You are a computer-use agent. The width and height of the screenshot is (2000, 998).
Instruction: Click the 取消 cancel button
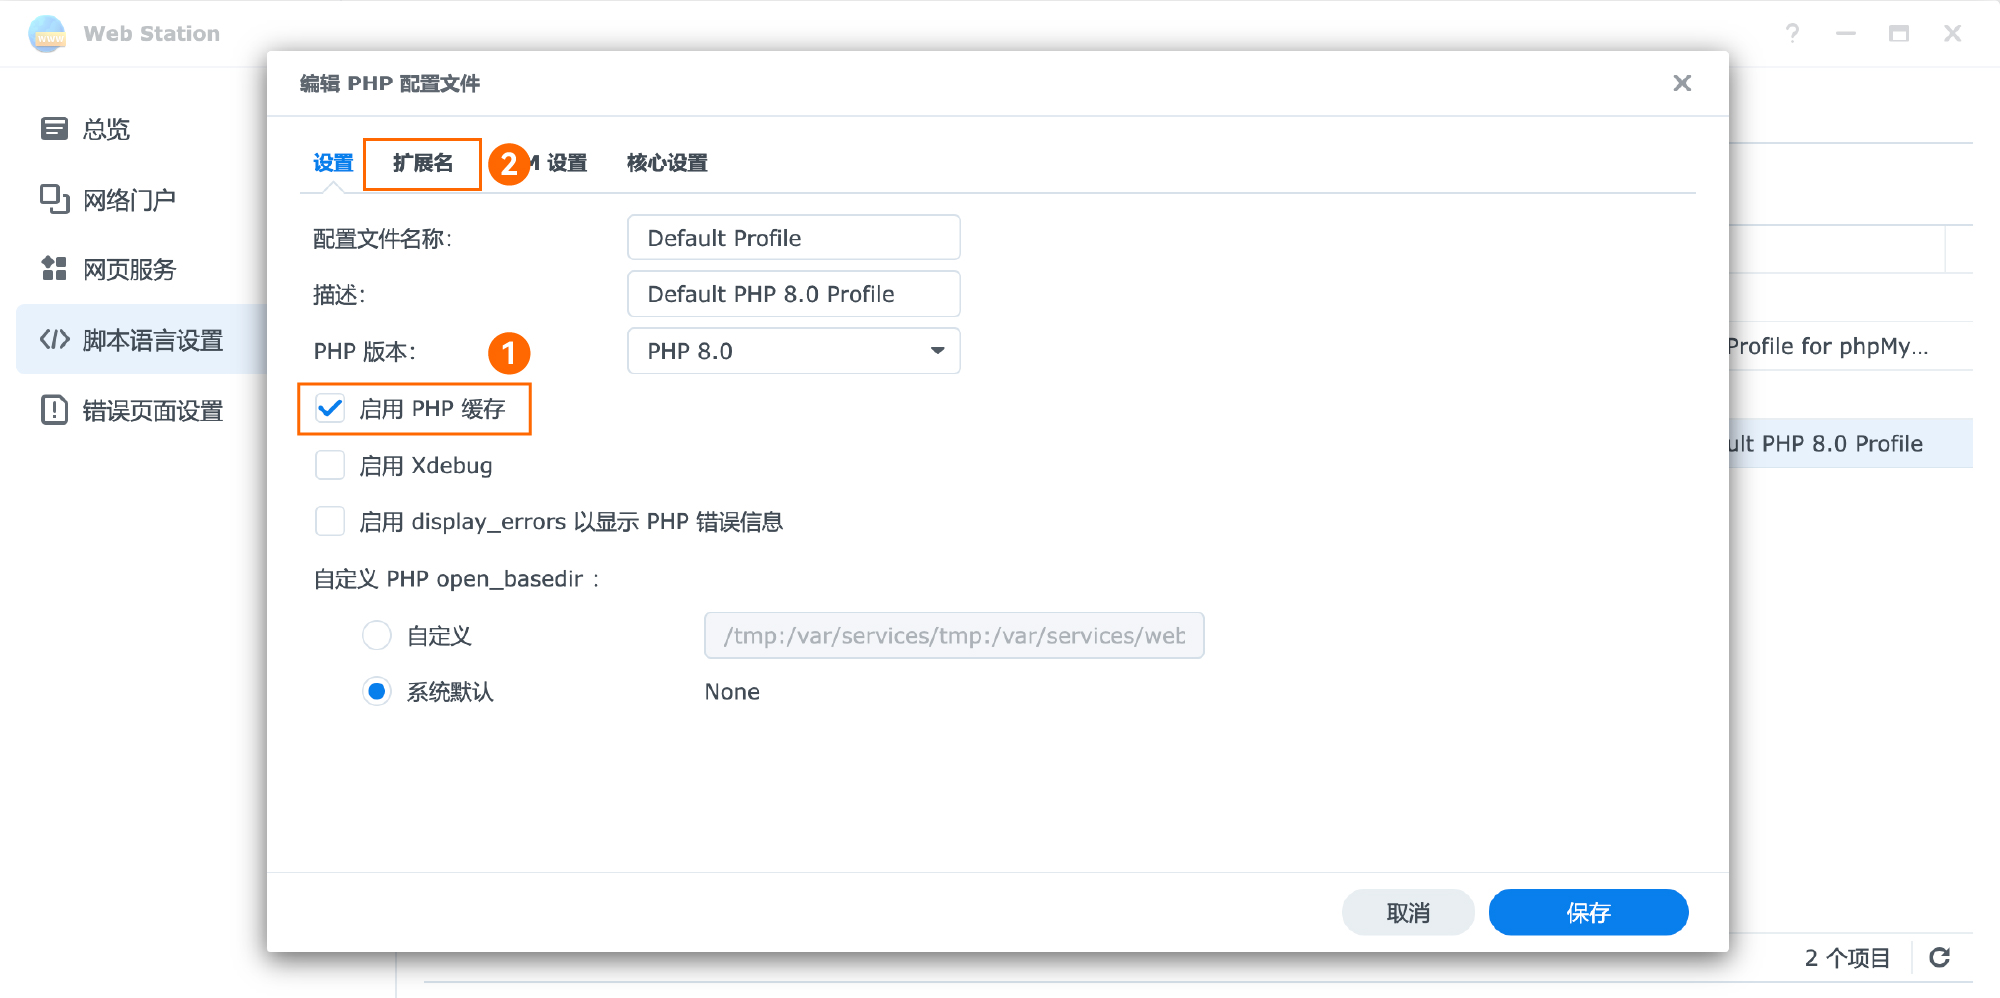point(1407,912)
